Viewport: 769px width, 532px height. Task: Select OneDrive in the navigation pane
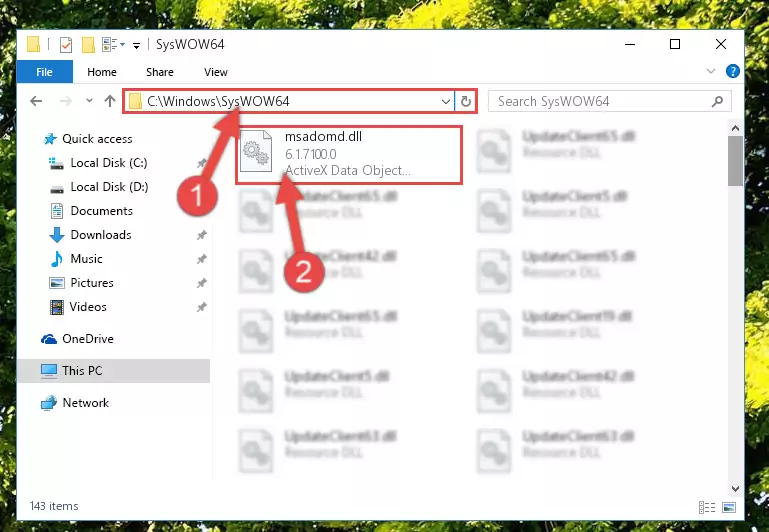click(88, 339)
